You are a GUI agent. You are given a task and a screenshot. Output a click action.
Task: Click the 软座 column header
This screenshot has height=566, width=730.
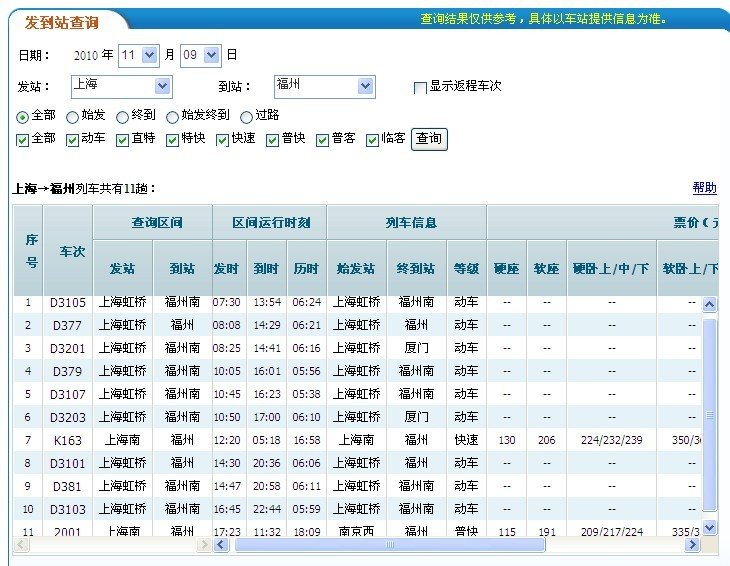pos(546,269)
